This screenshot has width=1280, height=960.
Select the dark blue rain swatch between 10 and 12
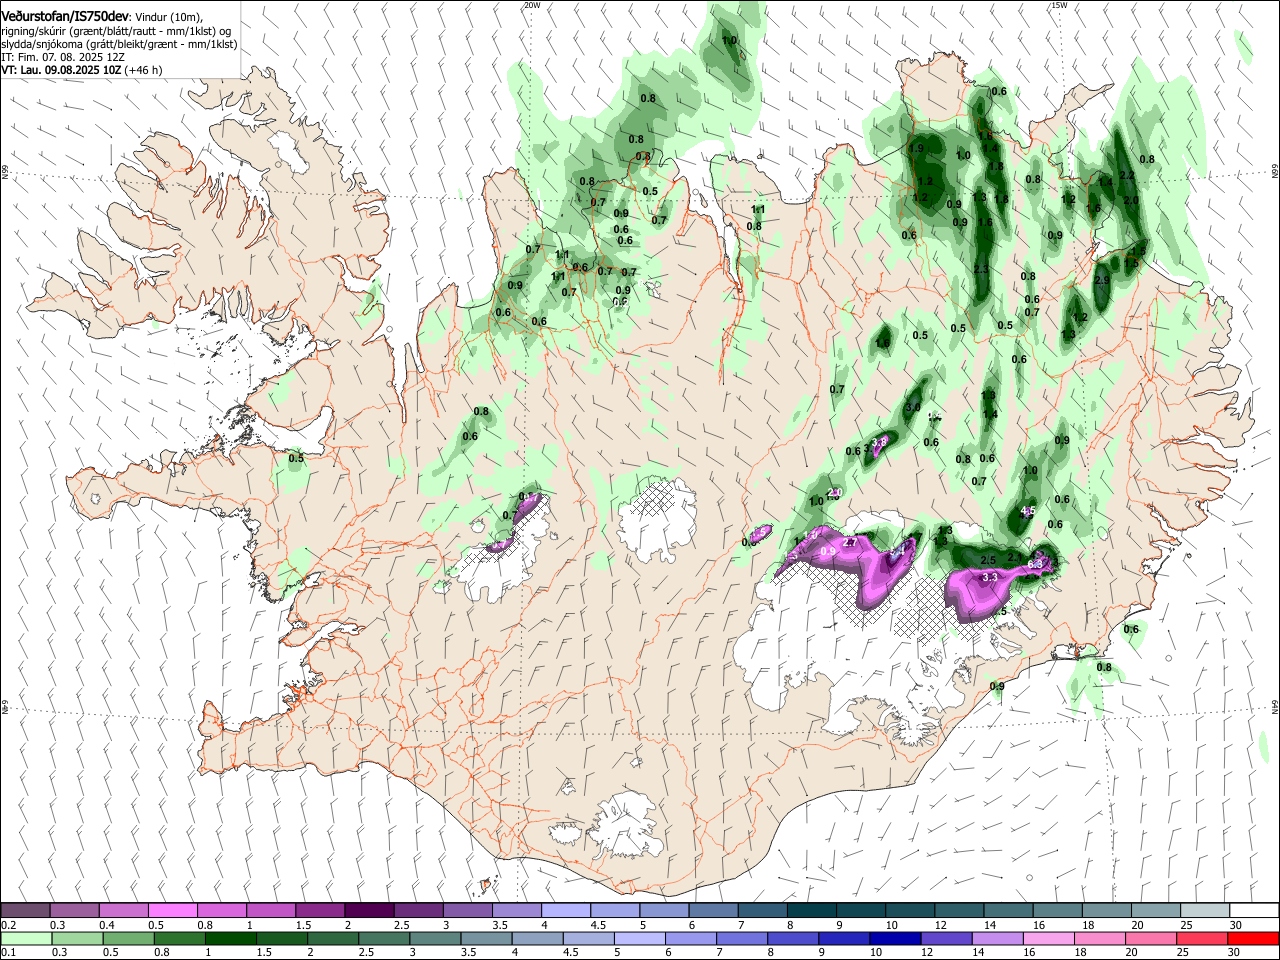click(x=894, y=938)
